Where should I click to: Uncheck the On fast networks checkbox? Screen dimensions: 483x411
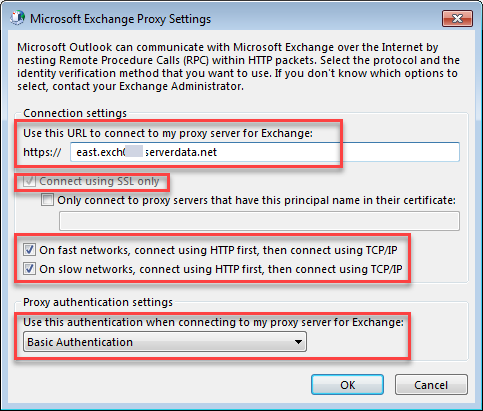(x=29, y=250)
